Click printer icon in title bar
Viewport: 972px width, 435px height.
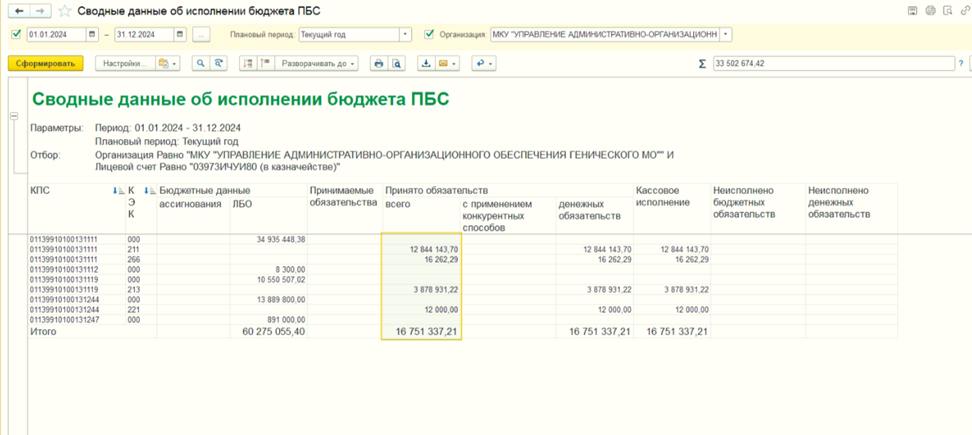click(929, 11)
